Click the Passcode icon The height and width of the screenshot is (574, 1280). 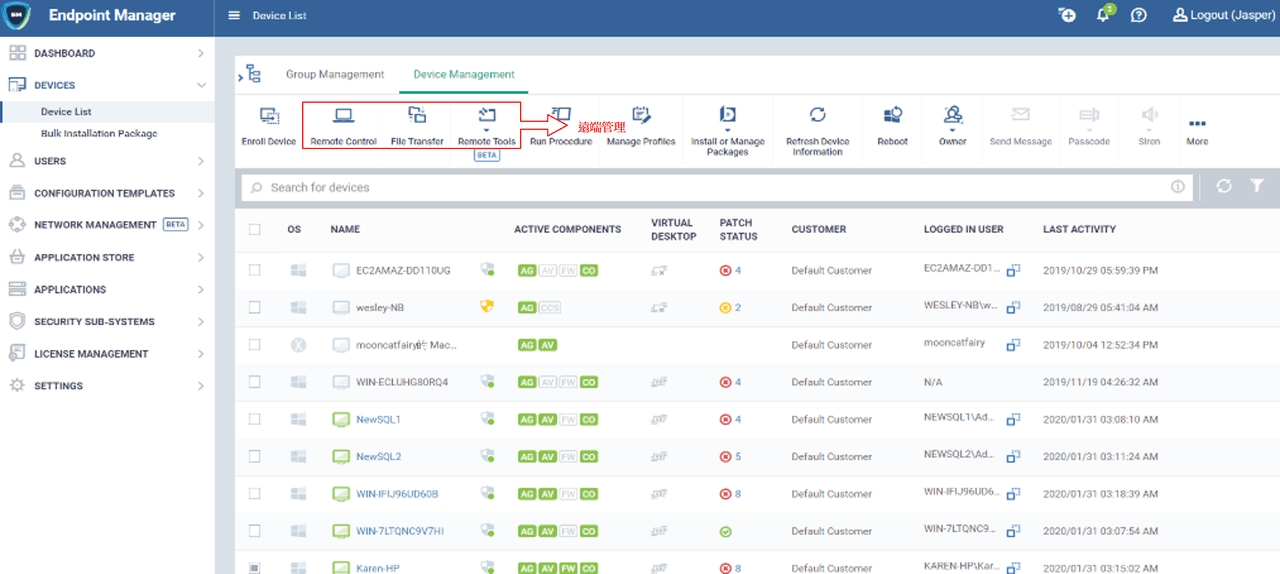point(1089,116)
